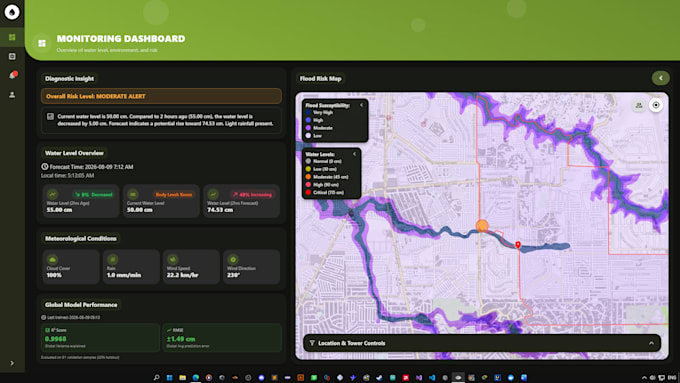Image resolution: width=680 pixels, height=383 pixels.
Task: Click the red location pin on map
Action: (x=518, y=245)
